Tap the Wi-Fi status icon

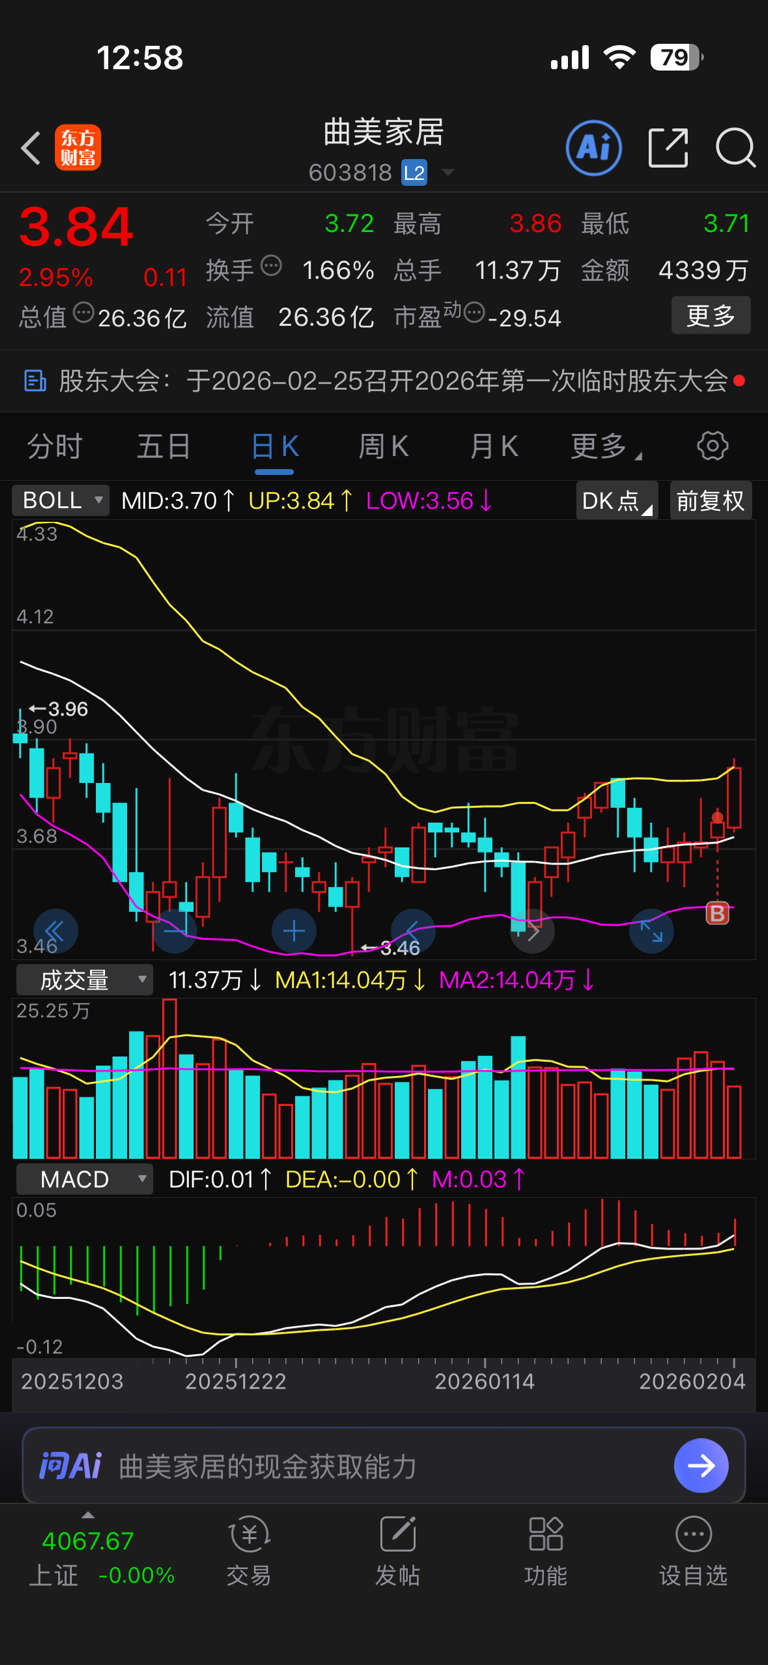620,57
